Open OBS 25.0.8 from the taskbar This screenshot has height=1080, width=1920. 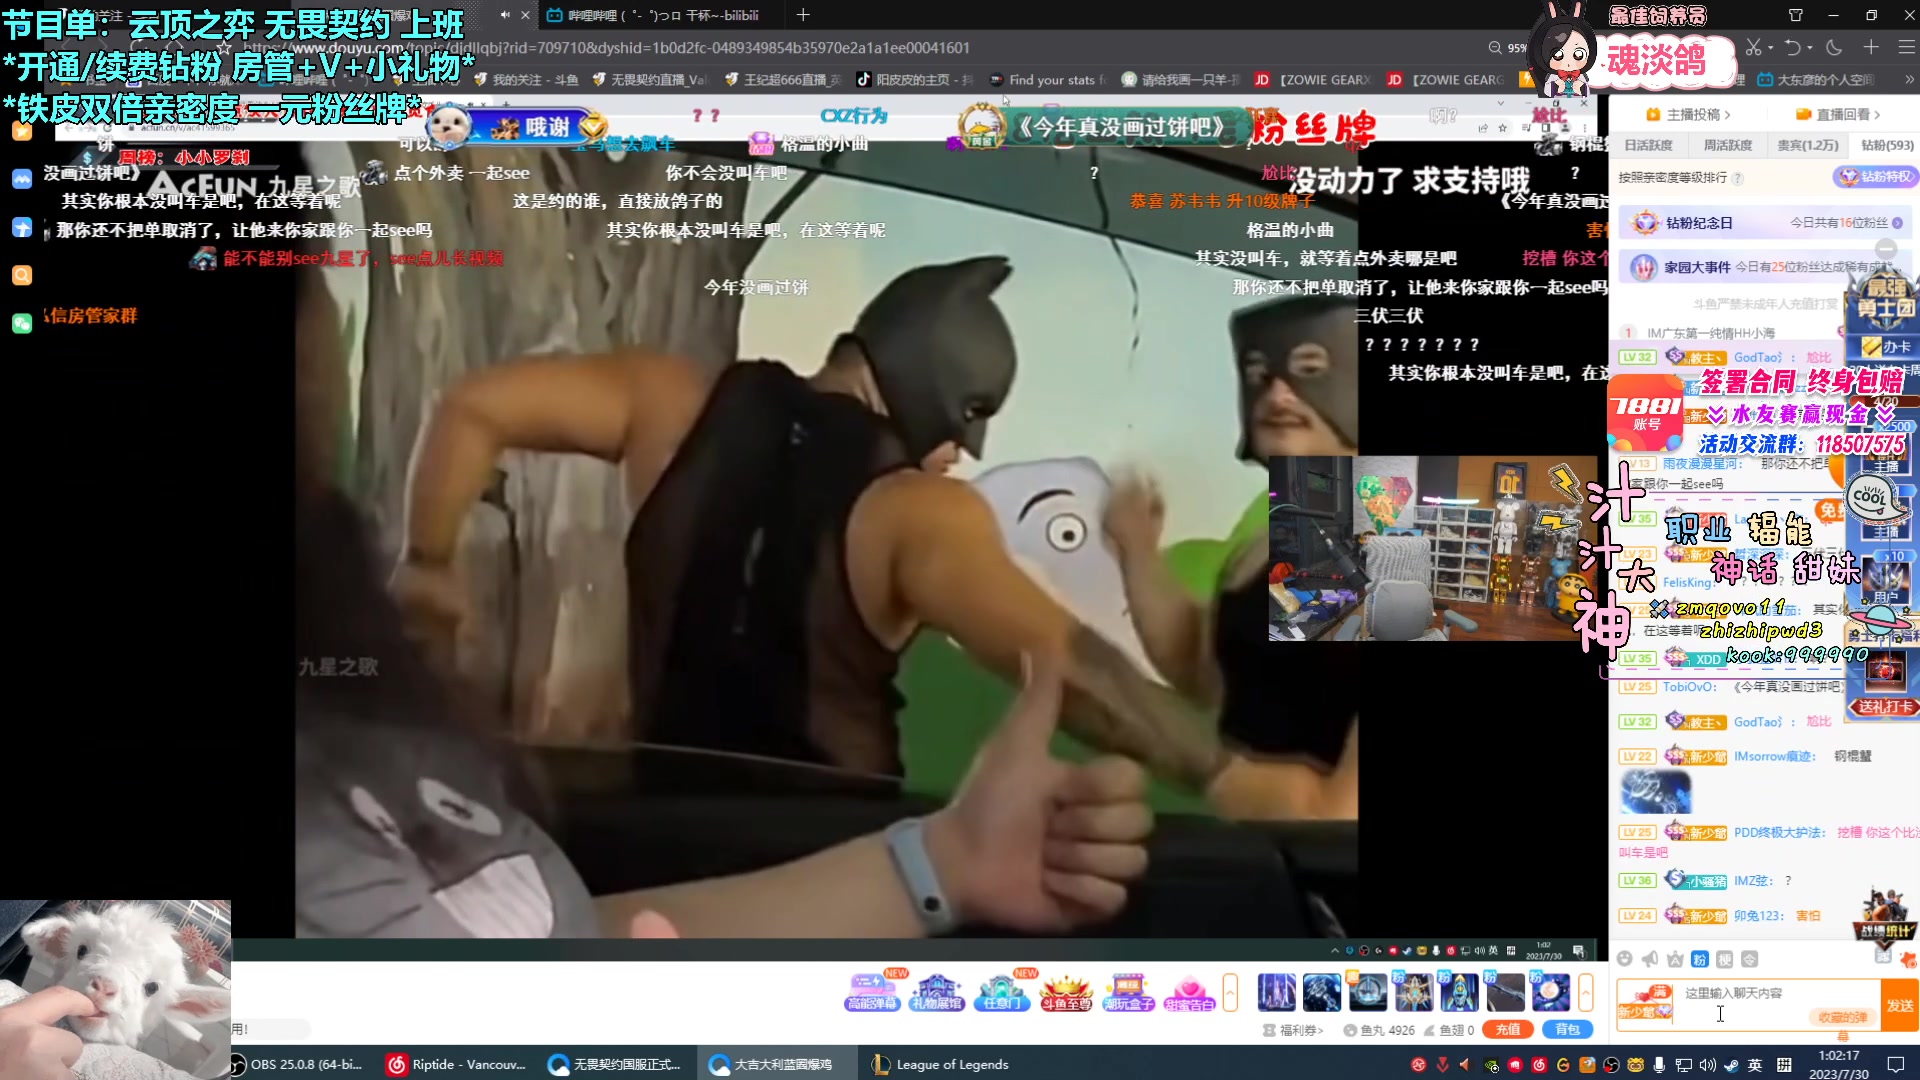coord(299,1064)
